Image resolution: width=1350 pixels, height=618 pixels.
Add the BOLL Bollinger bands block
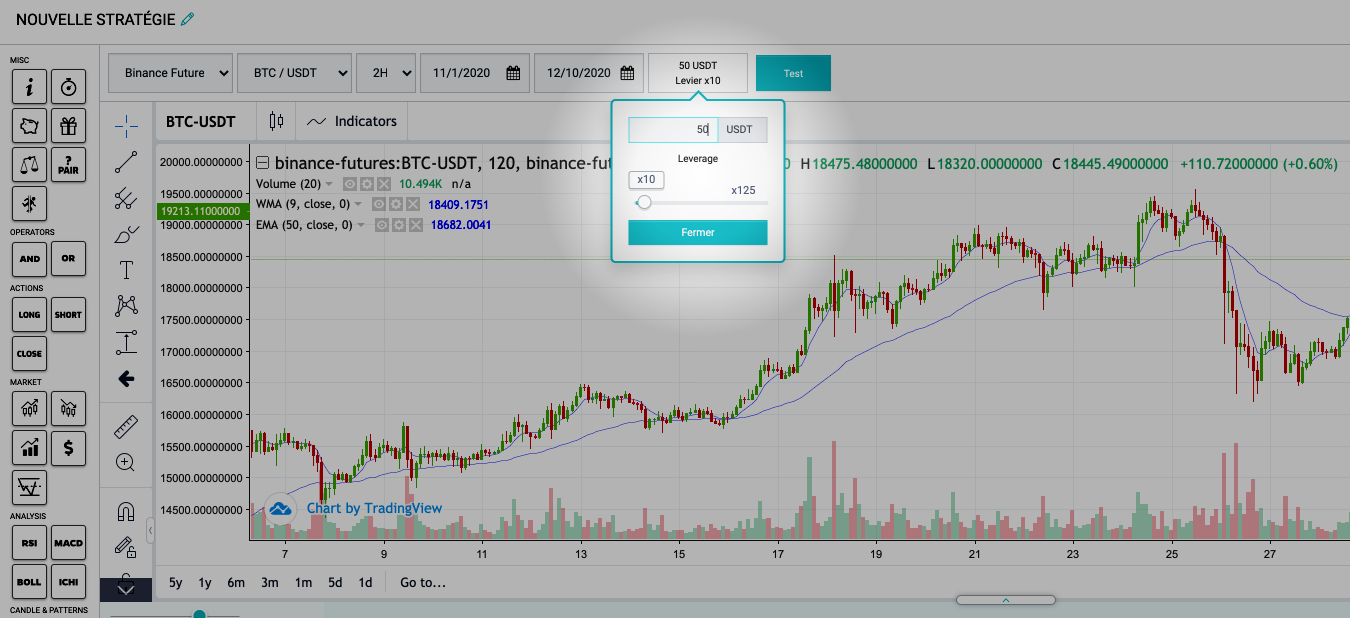(x=30, y=582)
